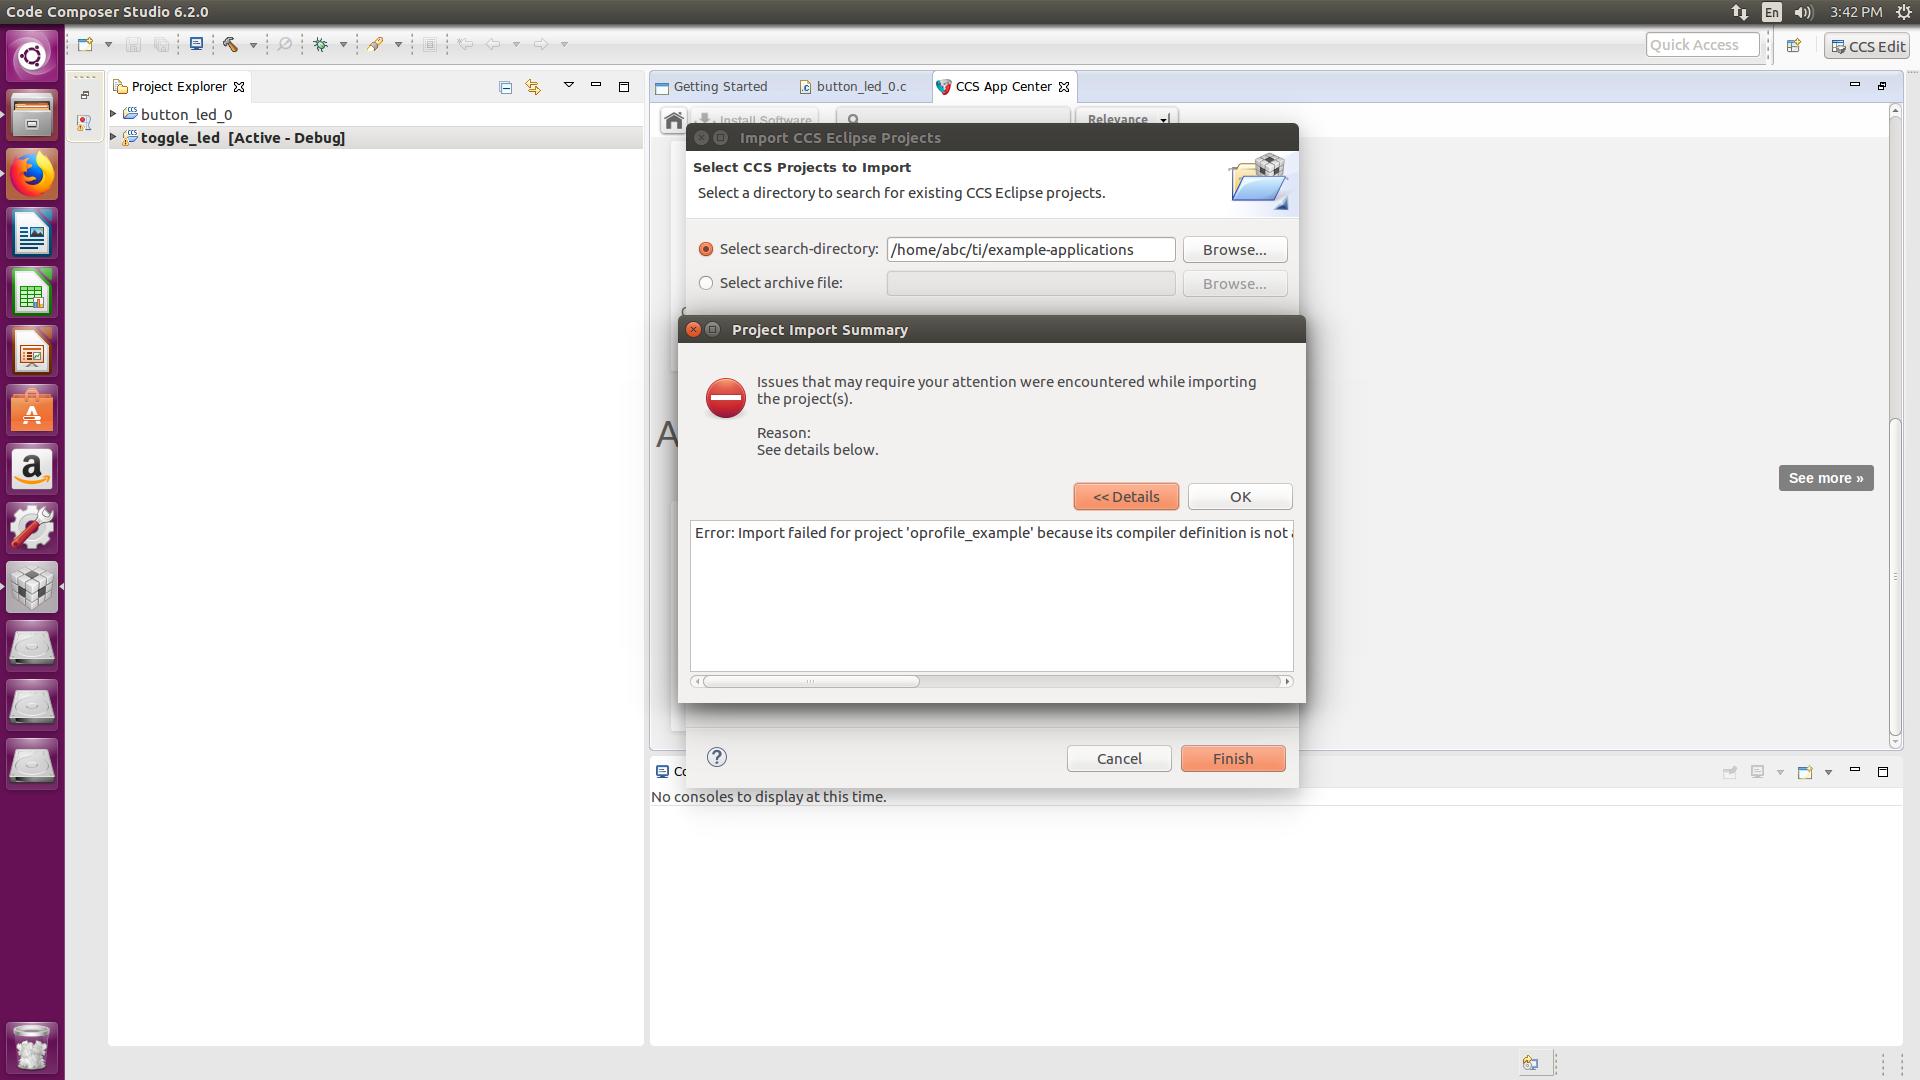Screen dimensions: 1920x1080
Task: Select toggle_led [Active - Debug] project
Action: click(x=376, y=137)
